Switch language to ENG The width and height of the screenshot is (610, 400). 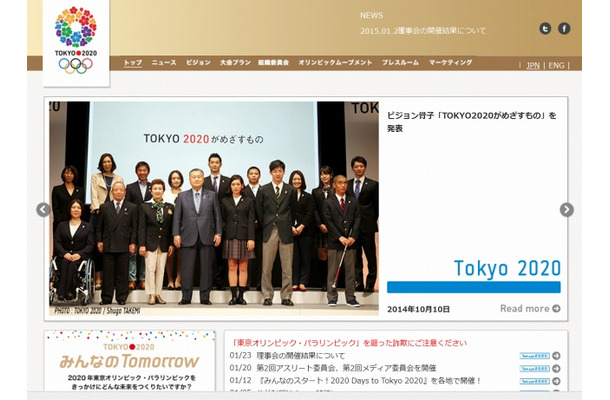pos(556,65)
